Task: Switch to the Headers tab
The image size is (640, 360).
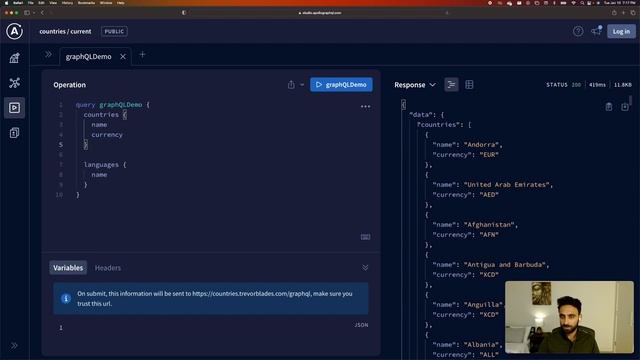Action: pyautogui.click(x=108, y=268)
